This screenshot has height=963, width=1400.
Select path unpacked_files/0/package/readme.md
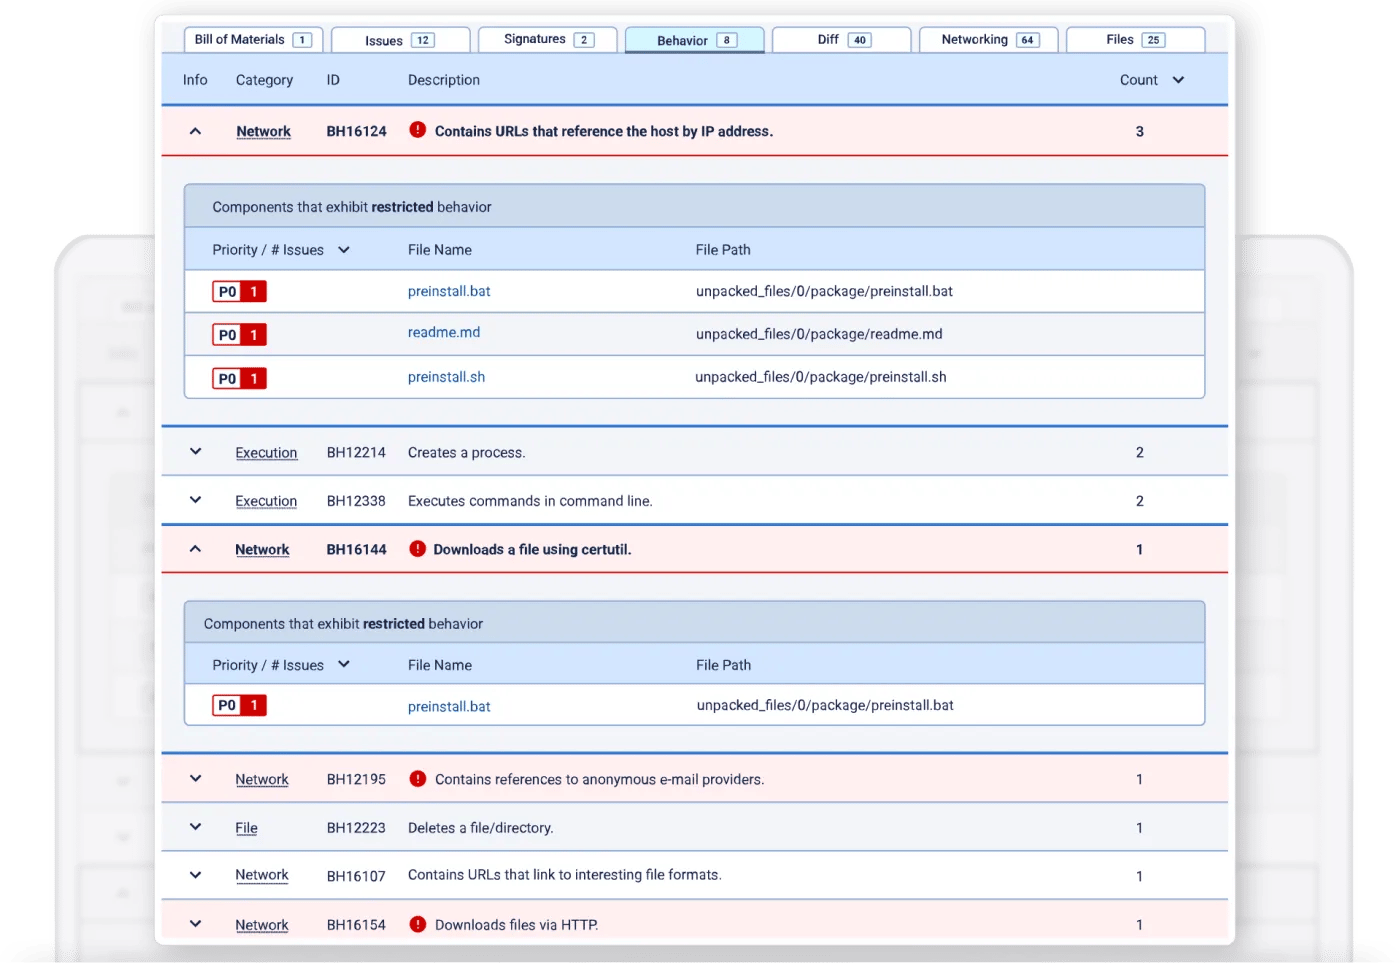[x=819, y=334]
